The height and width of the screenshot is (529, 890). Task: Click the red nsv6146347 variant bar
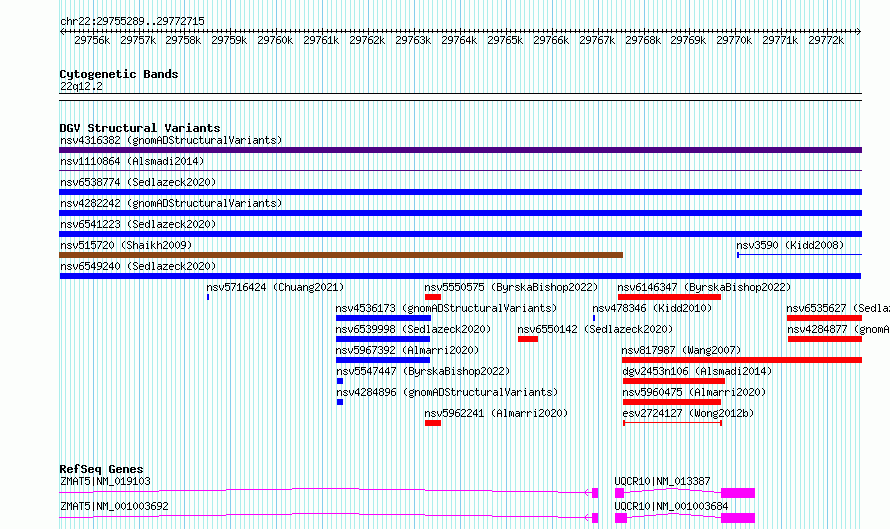click(669, 297)
